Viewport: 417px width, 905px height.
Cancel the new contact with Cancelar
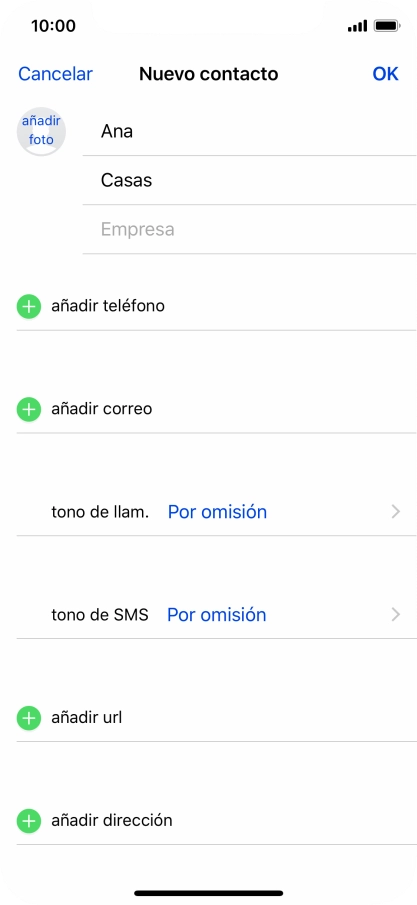[55, 74]
